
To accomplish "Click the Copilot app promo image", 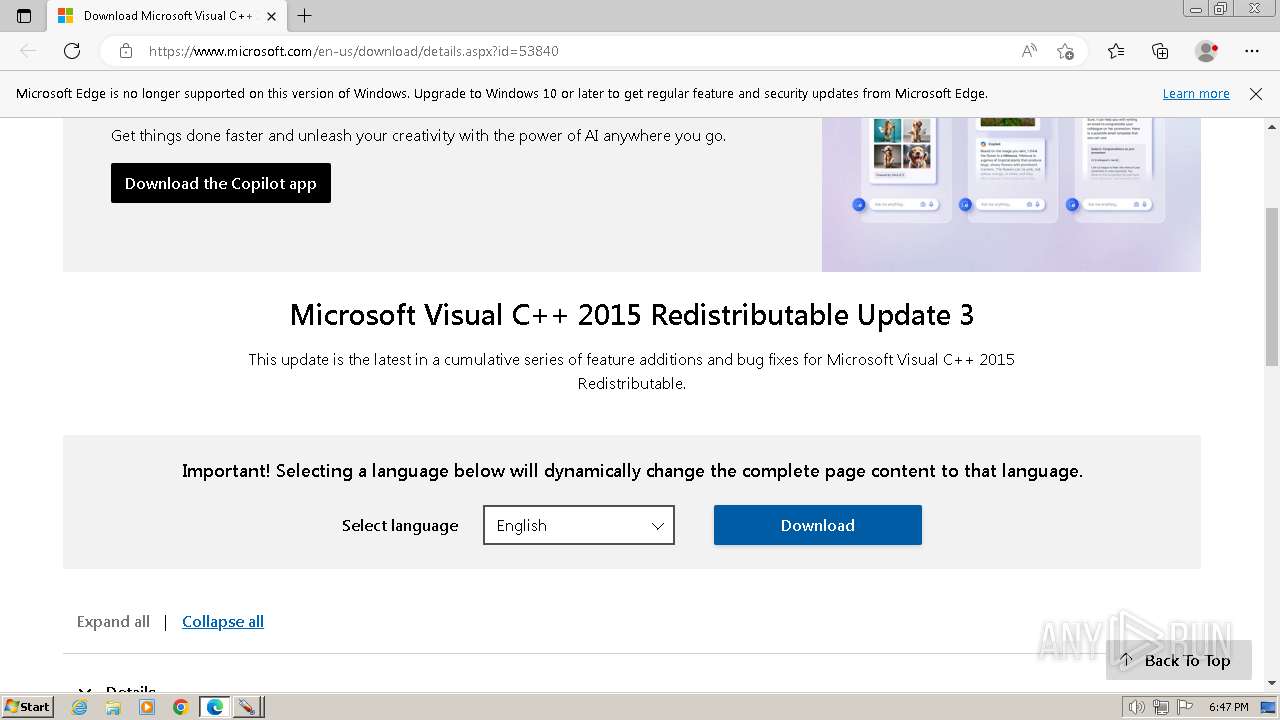I will click(1011, 195).
